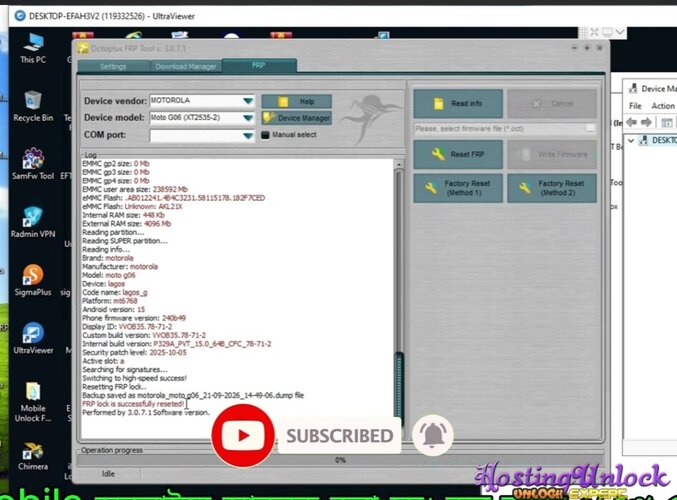The height and width of the screenshot is (500, 677).
Task: Click the greyed Write Firmware button
Action: [x=552, y=154]
